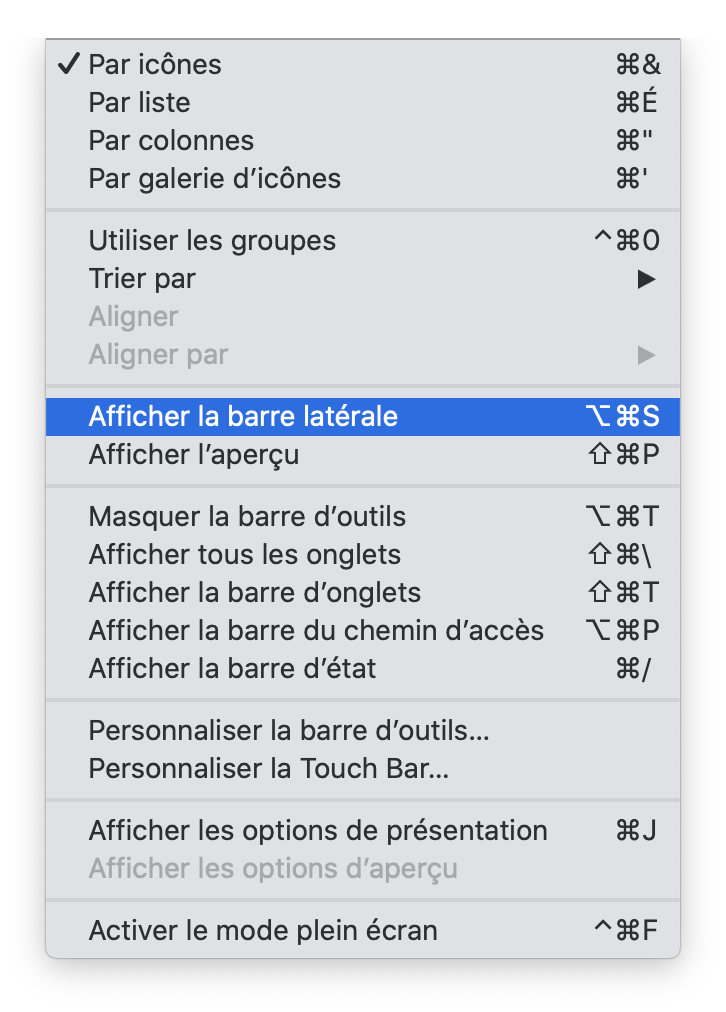This screenshot has height=1012, width=726.
Task: Open the 'Aligner par' submenu arrow
Action: pyautogui.click(x=646, y=355)
